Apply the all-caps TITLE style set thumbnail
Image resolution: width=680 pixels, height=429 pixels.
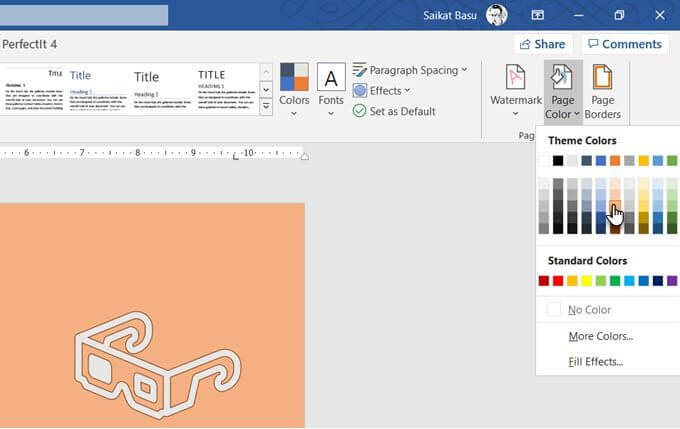click(225, 89)
